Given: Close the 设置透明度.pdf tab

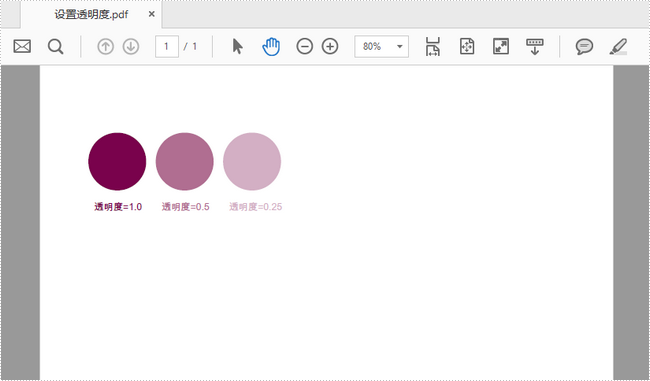Looking at the screenshot, I should pyautogui.click(x=152, y=14).
